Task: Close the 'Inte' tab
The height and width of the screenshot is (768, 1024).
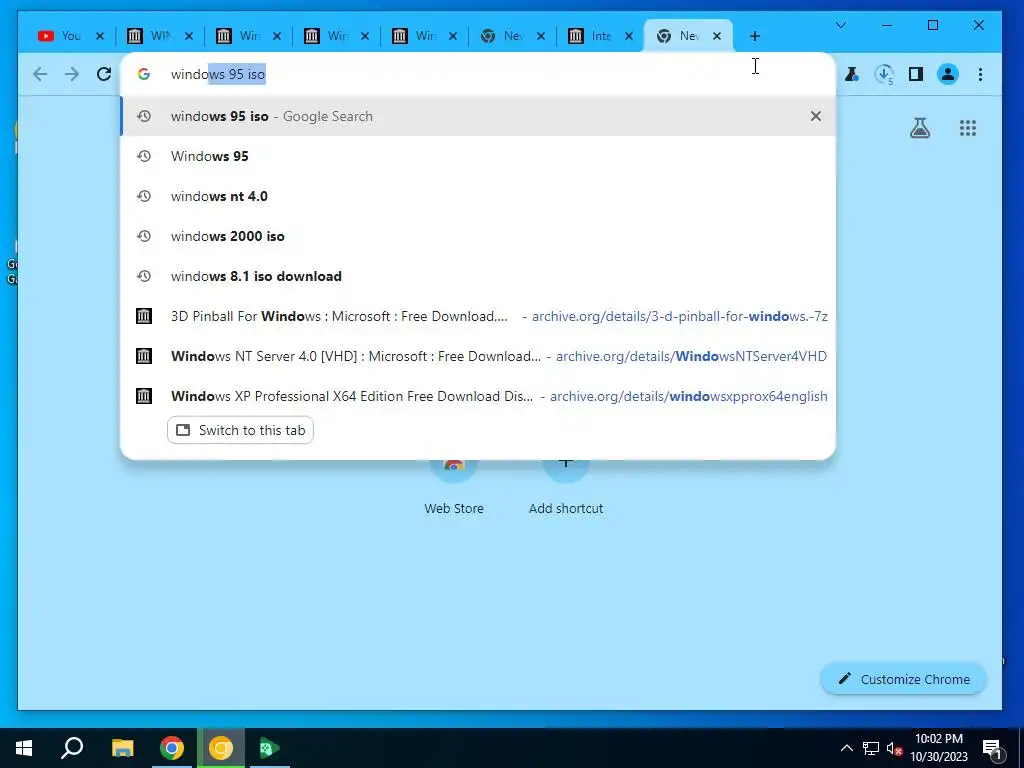Action: coord(629,36)
